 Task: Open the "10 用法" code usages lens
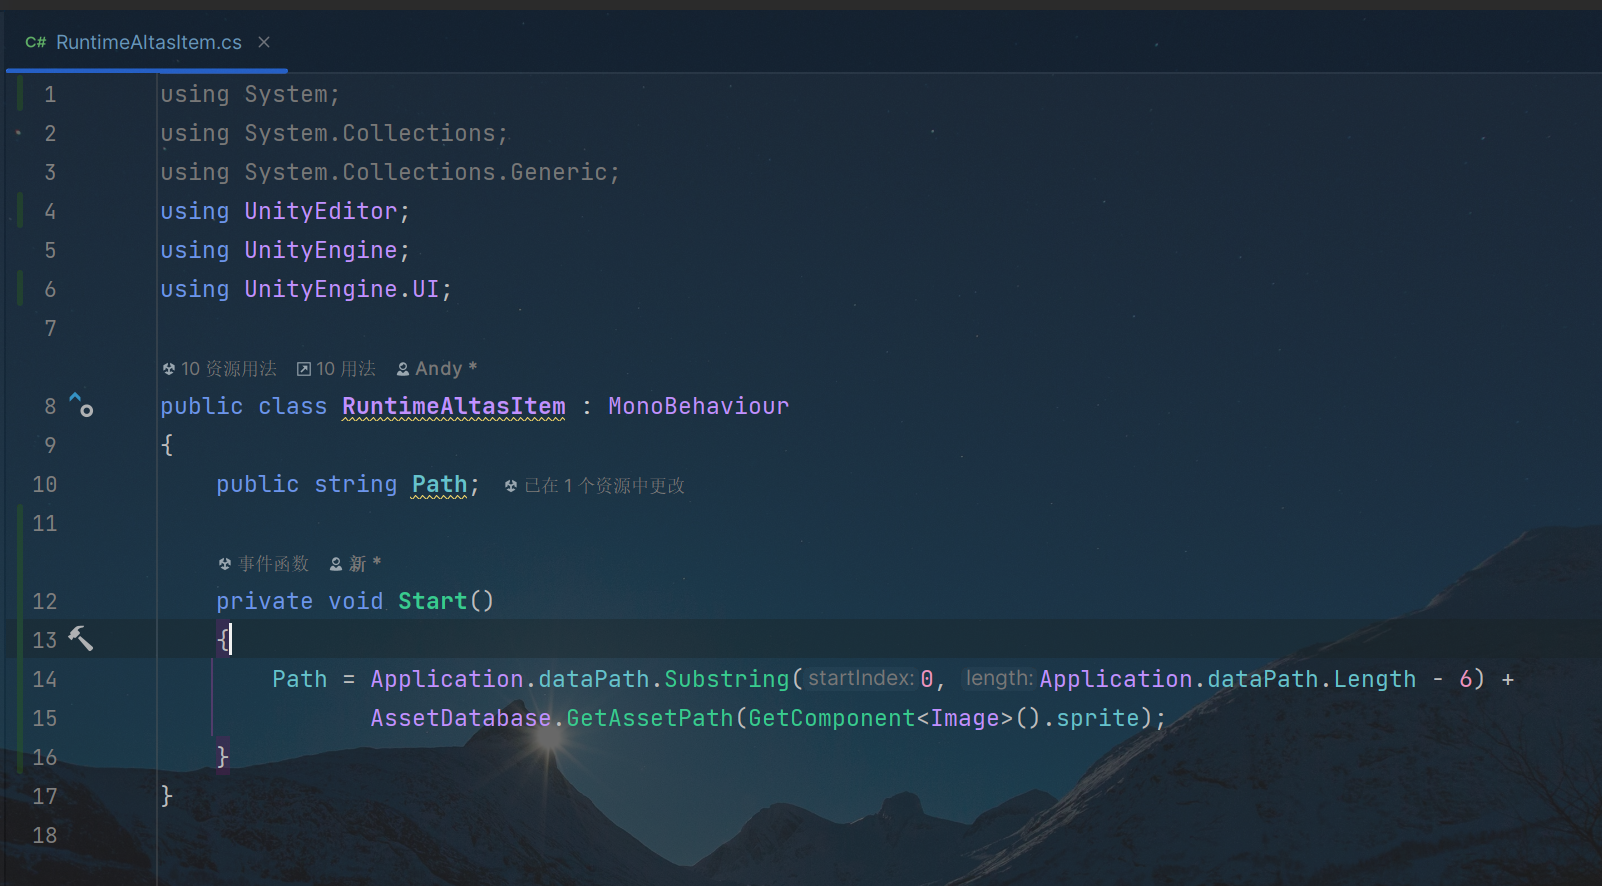pyautogui.click(x=337, y=369)
